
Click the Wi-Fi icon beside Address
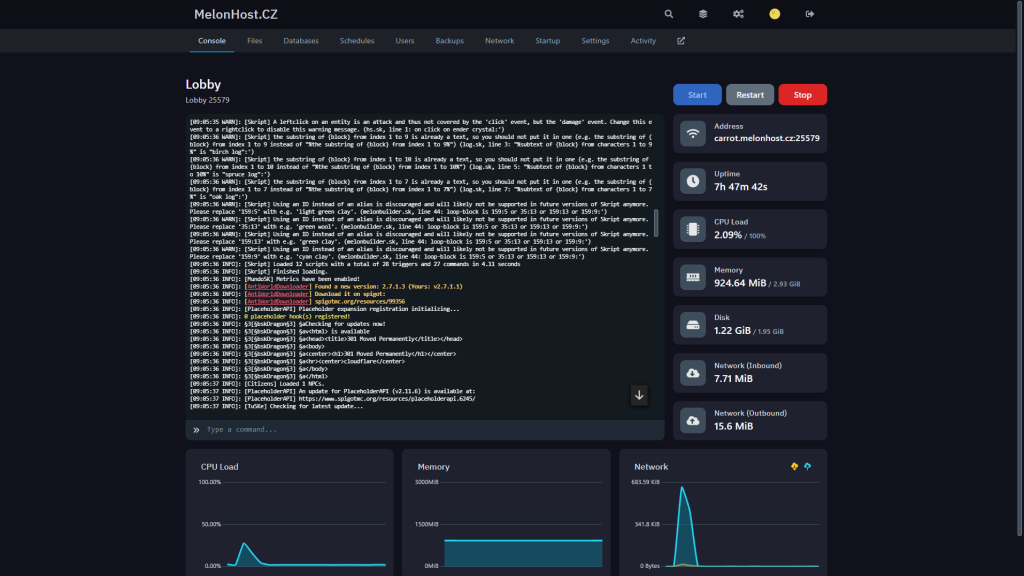693,133
